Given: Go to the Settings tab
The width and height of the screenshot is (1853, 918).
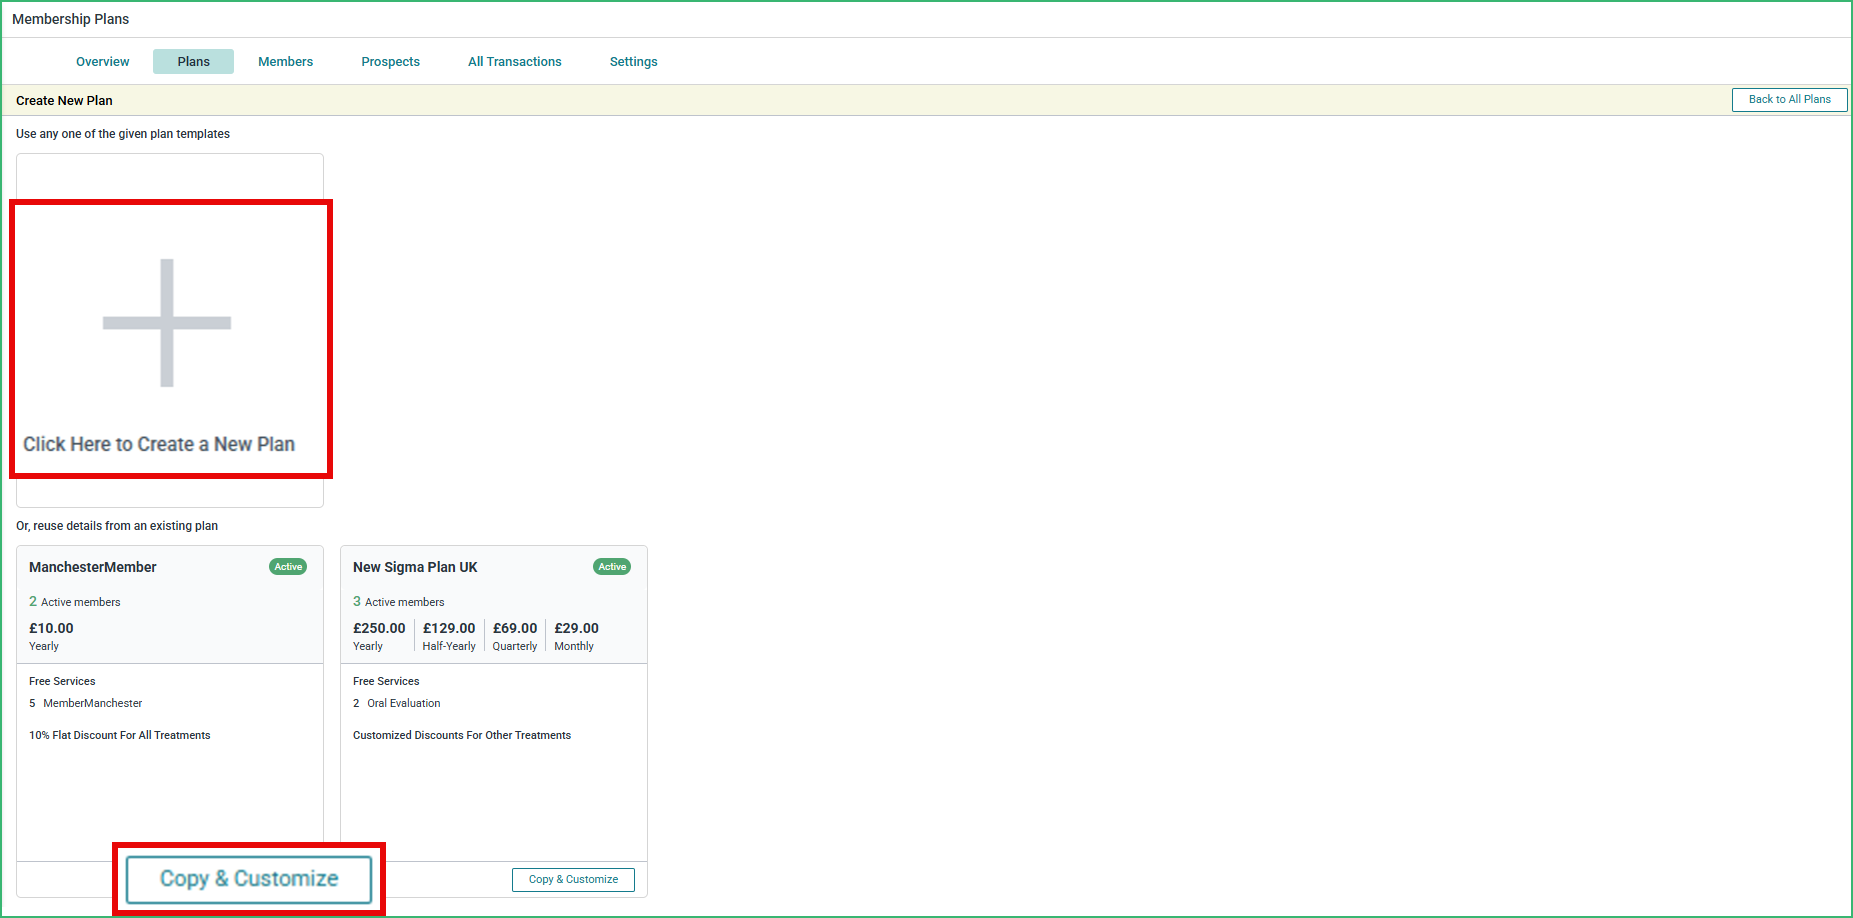Looking at the screenshot, I should (633, 61).
